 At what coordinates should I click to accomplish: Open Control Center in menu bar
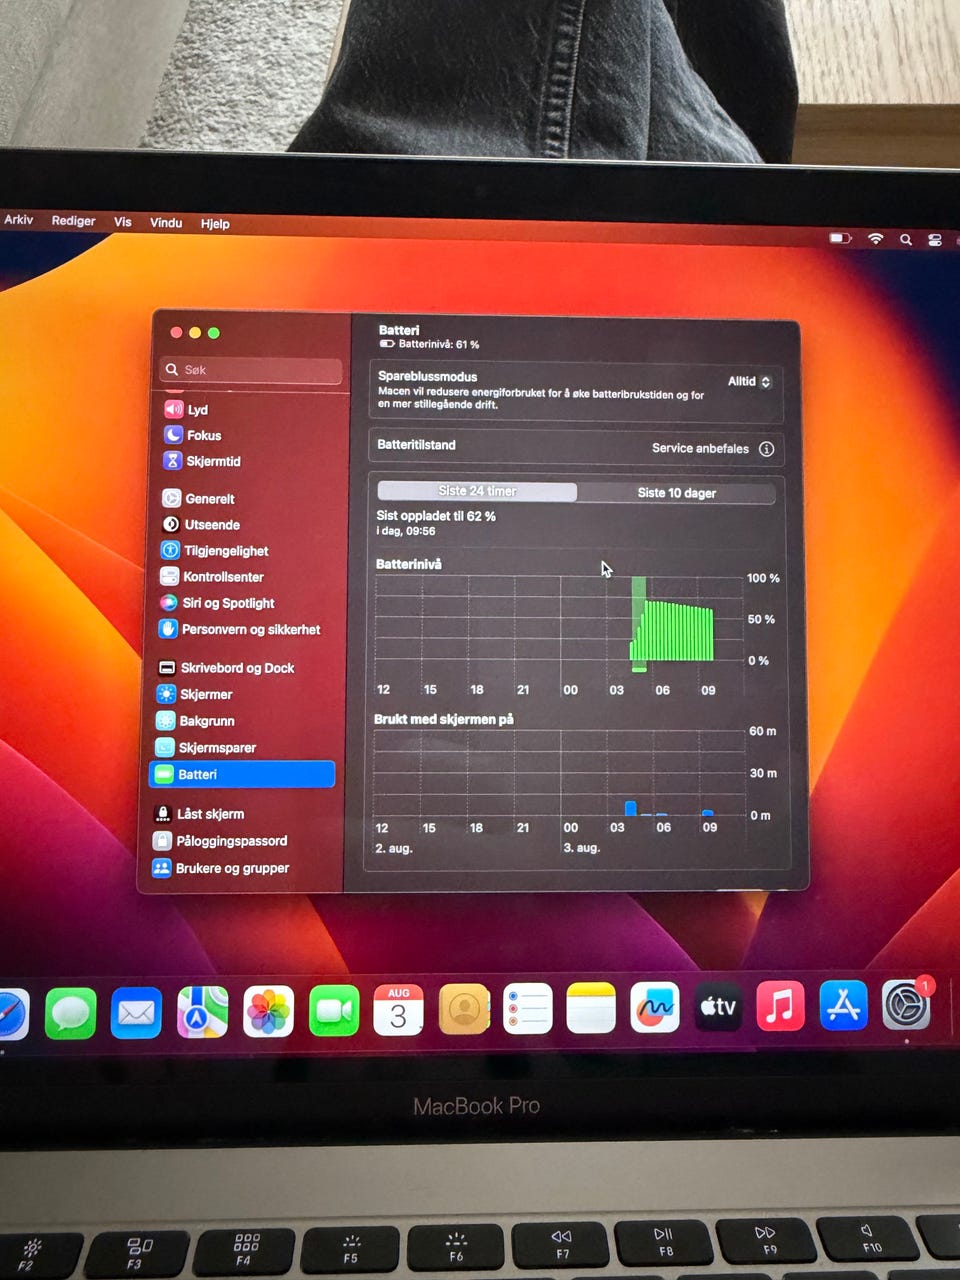pos(935,240)
